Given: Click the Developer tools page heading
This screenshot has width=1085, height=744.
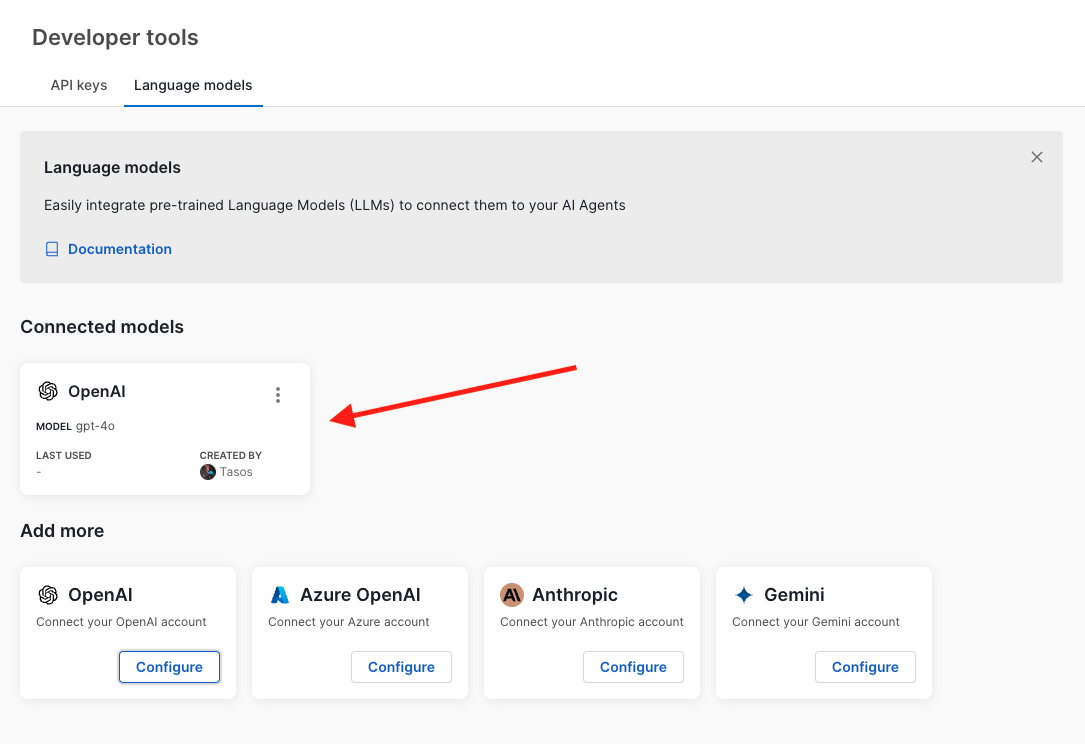Looking at the screenshot, I should coord(115,38).
